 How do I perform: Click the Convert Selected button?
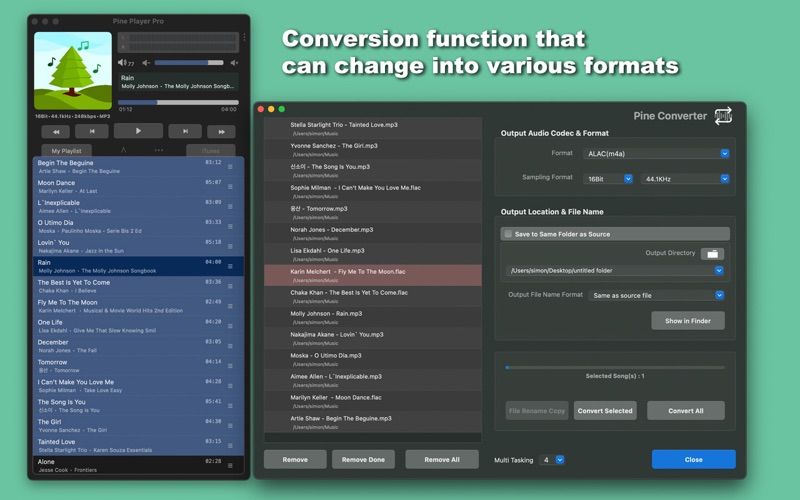(x=605, y=411)
